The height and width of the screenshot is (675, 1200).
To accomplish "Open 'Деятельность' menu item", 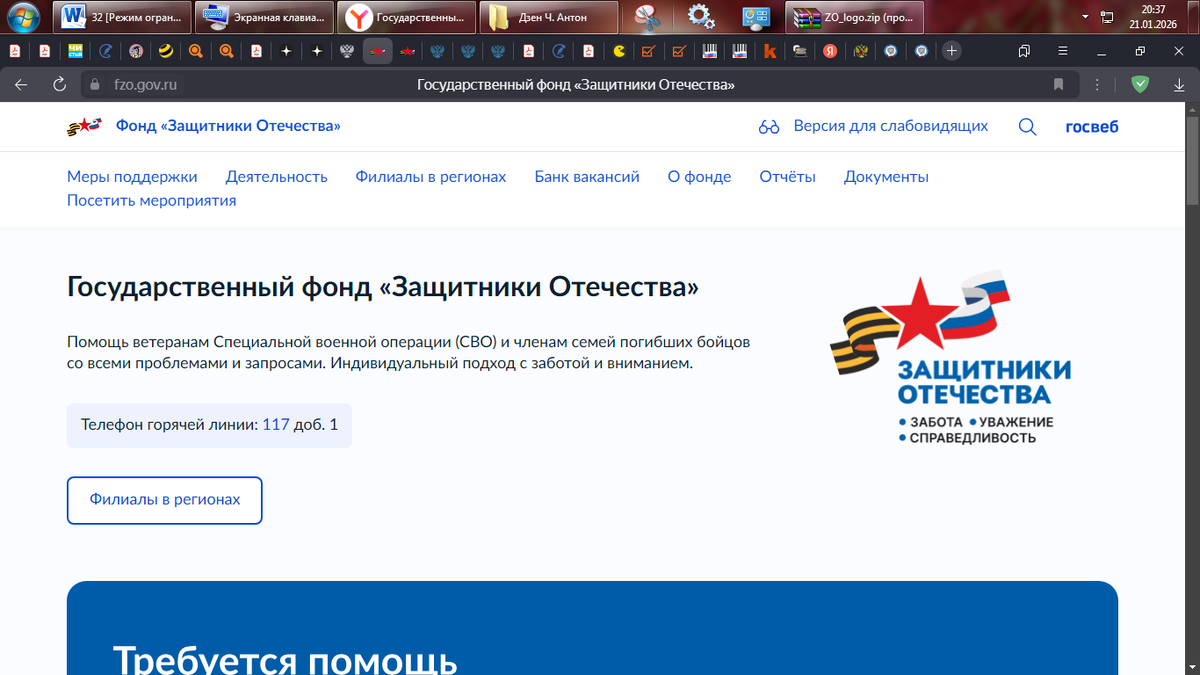I will [277, 177].
